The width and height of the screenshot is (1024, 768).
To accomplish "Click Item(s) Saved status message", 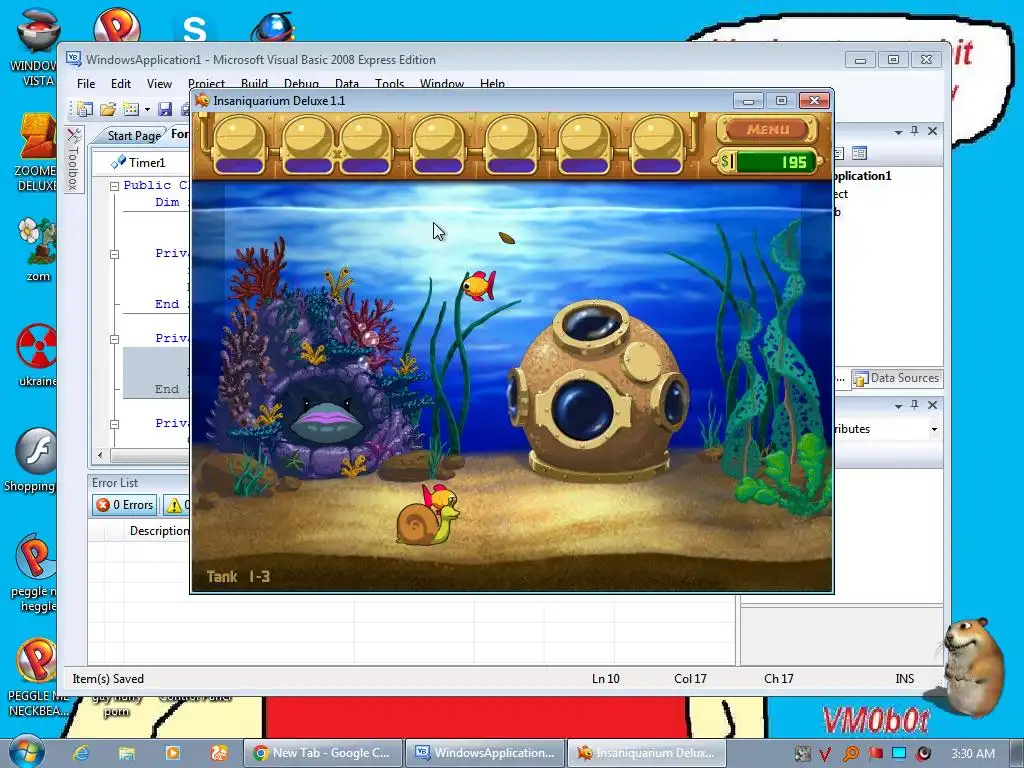I will (x=108, y=679).
